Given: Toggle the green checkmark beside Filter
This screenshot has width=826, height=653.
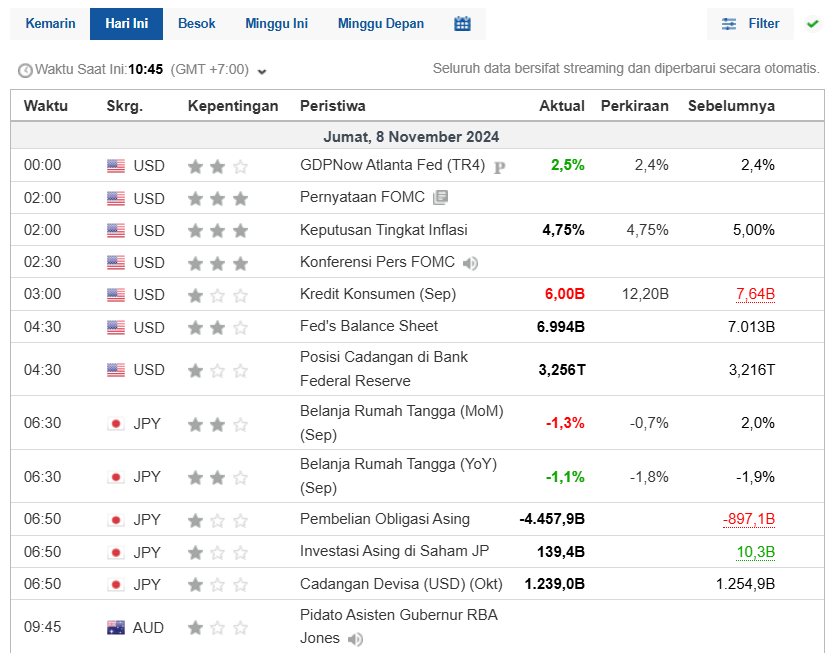Looking at the screenshot, I should [x=812, y=23].
